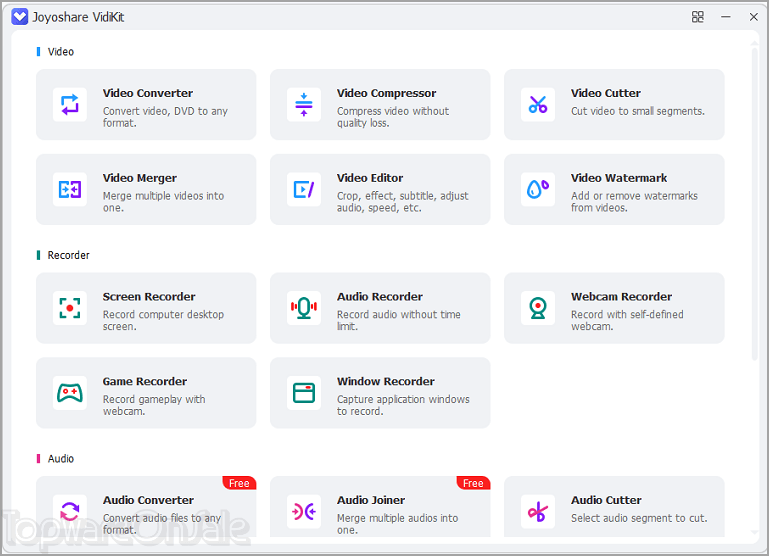This screenshot has width=769, height=556.
Task: Select the Webcam Recorder icon
Action: click(538, 308)
